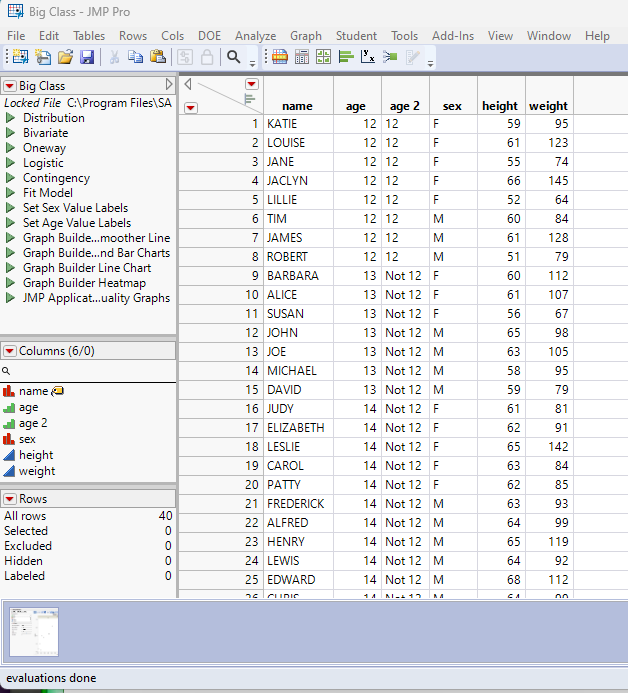Image resolution: width=628 pixels, height=693 pixels.
Task: Open the Analyze menu
Action: [x=255, y=36]
